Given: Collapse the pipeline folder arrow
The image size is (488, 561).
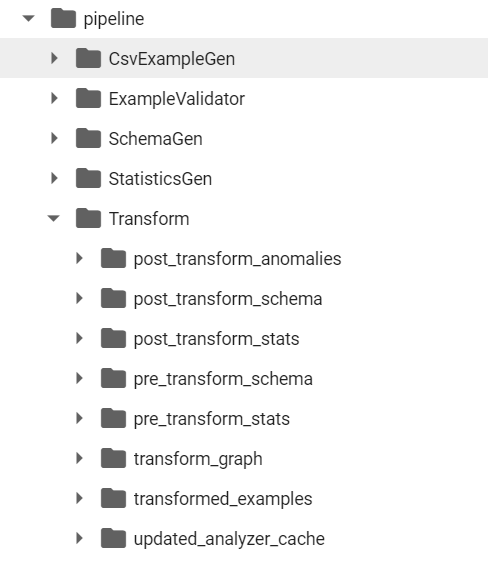Looking at the screenshot, I should click(28, 18).
